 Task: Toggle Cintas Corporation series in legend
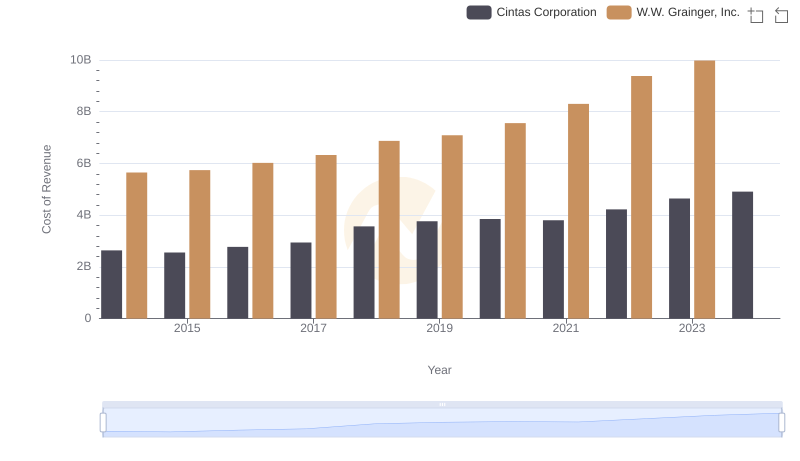pos(531,12)
